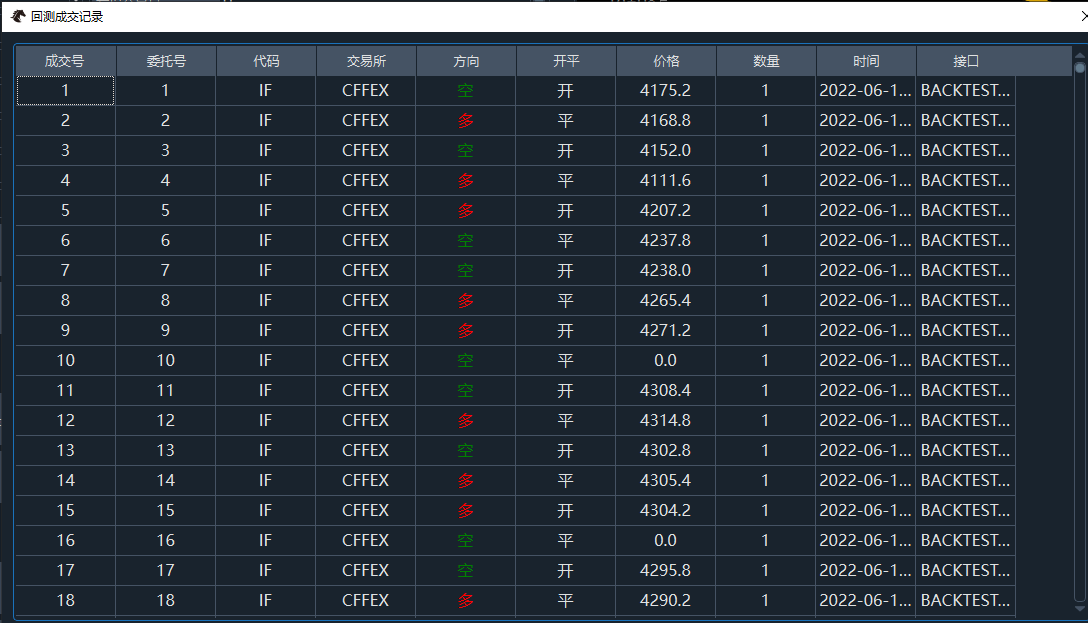Select price cell 4271.2

(665, 330)
